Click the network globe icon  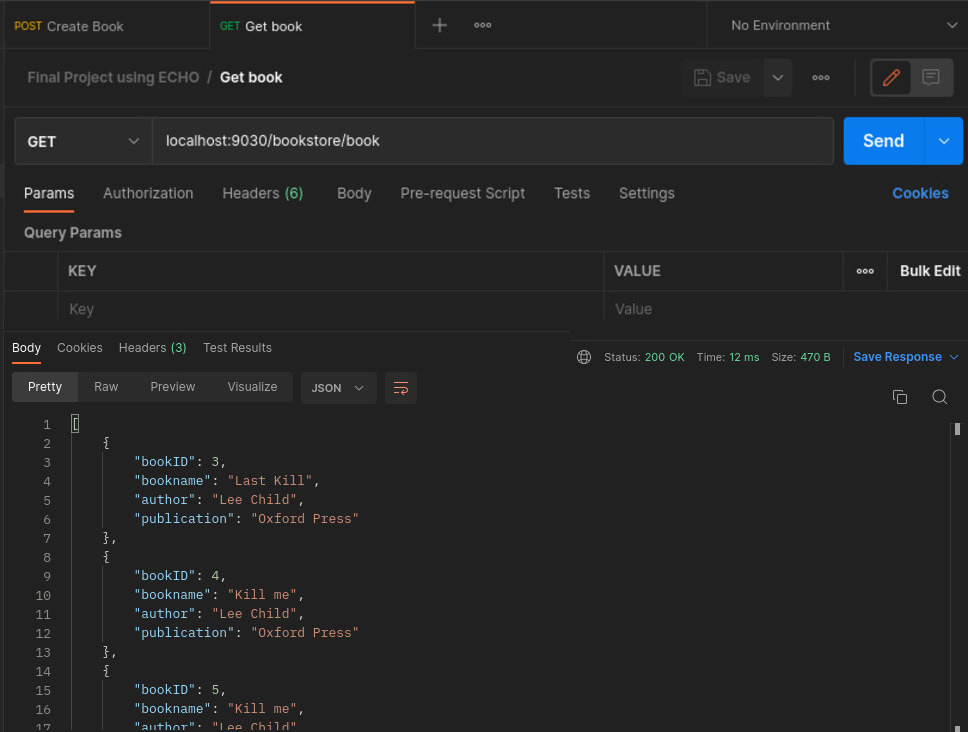tap(584, 357)
